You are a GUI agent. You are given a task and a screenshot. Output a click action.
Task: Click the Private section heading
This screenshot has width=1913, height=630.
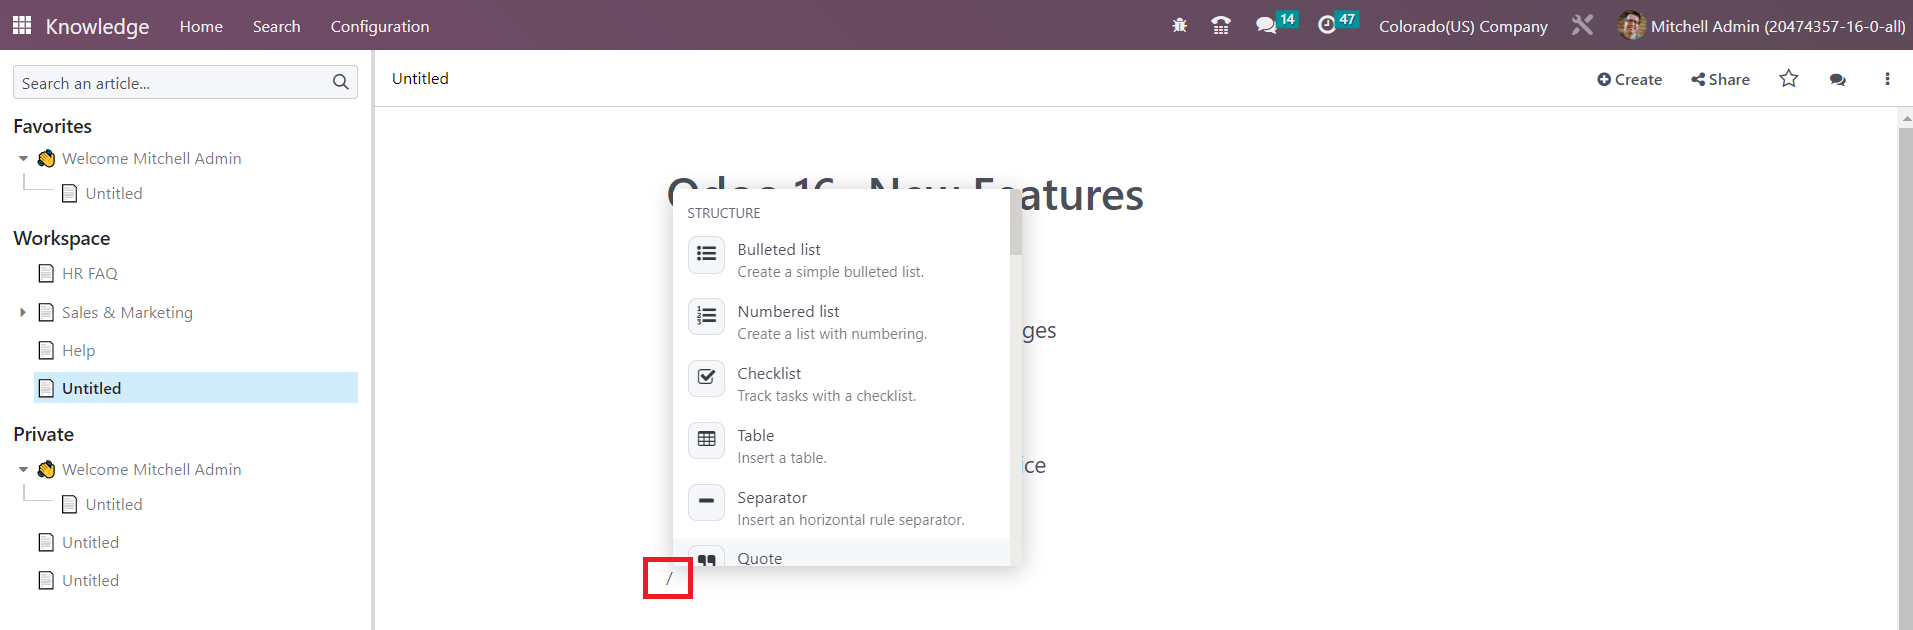tap(43, 434)
